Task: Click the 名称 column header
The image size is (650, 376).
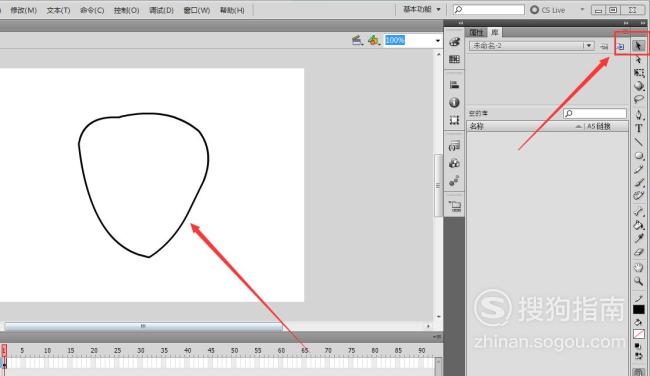Action: coord(477,126)
